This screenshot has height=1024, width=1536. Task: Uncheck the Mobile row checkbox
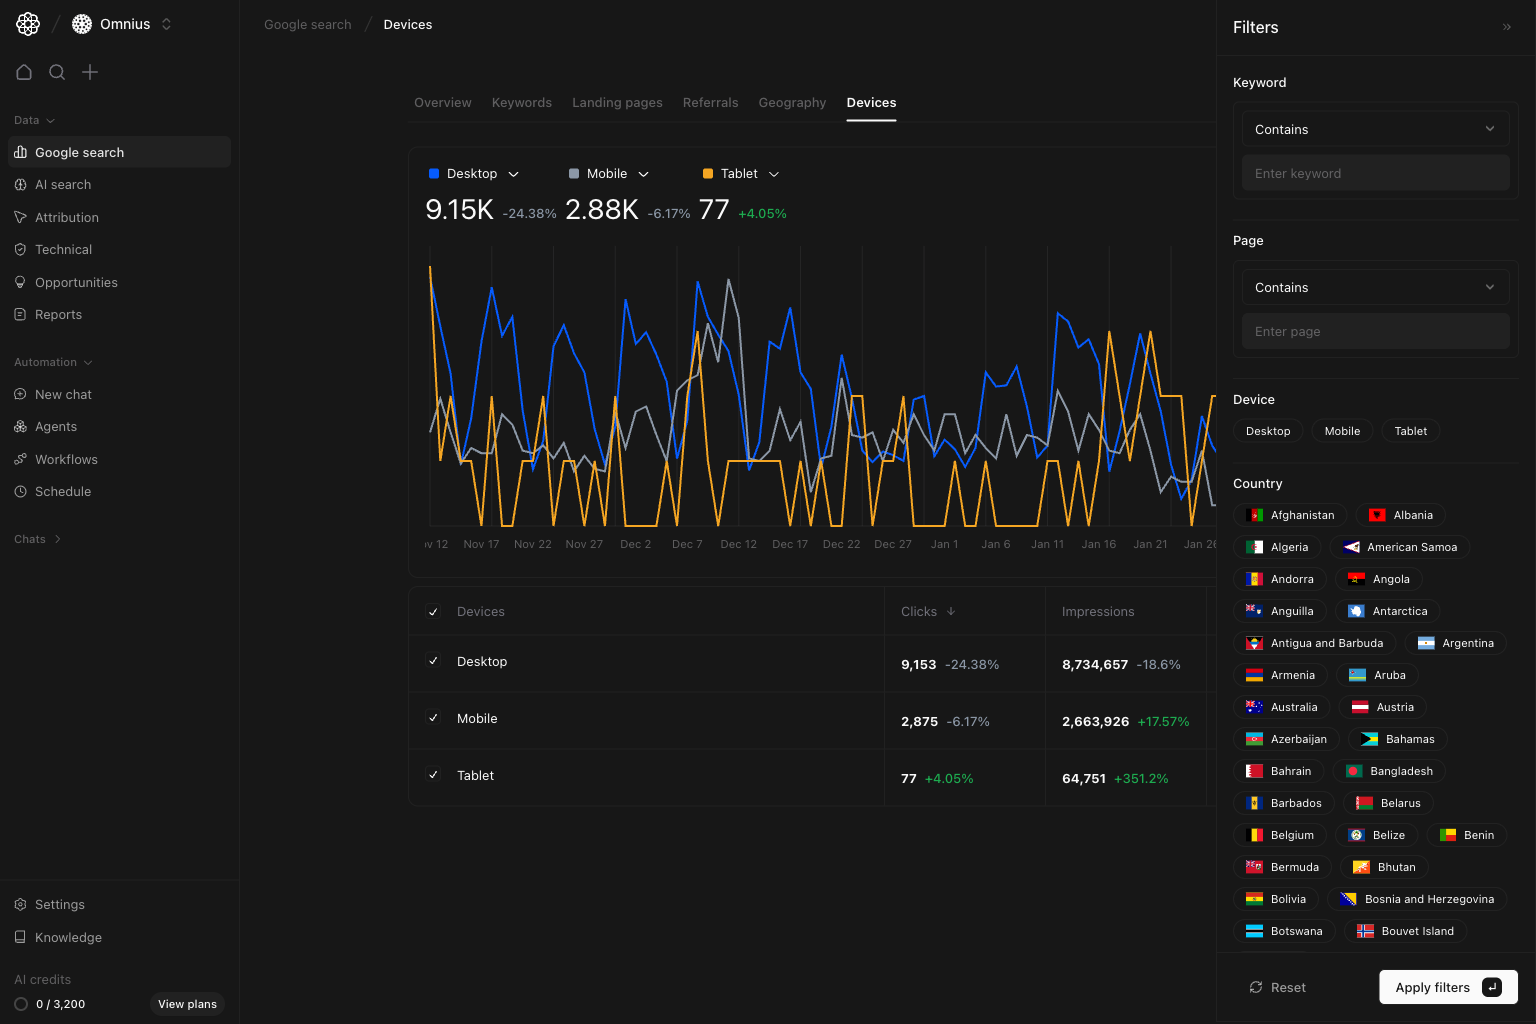point(433,718)
